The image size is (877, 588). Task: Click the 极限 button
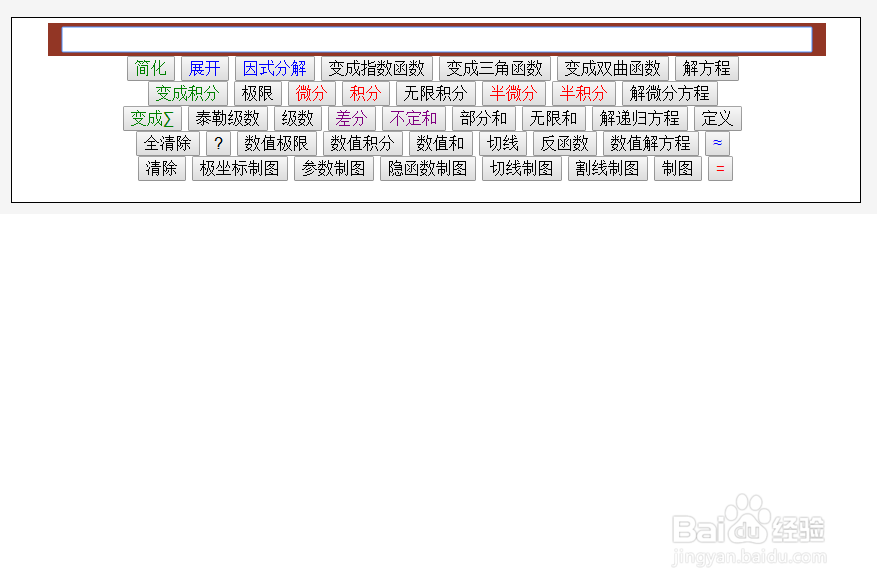(x=257, y=93)
